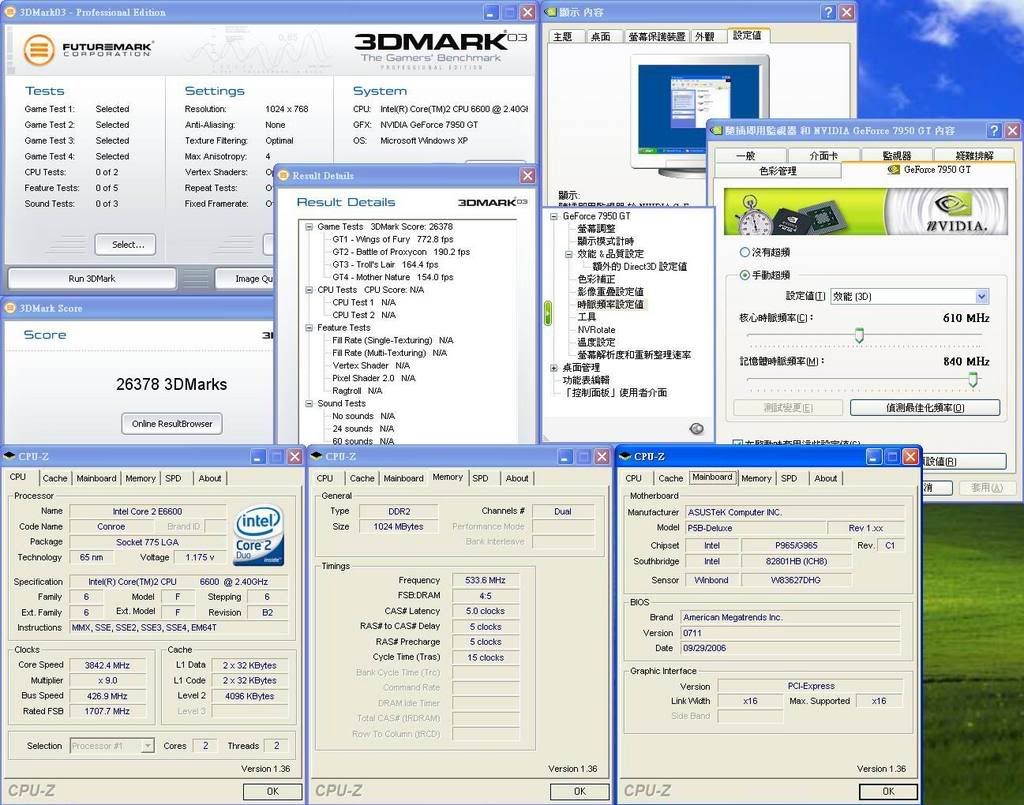
Task: Click the GeForce 7950 GT tab icon
Action: tap(894, 170)
